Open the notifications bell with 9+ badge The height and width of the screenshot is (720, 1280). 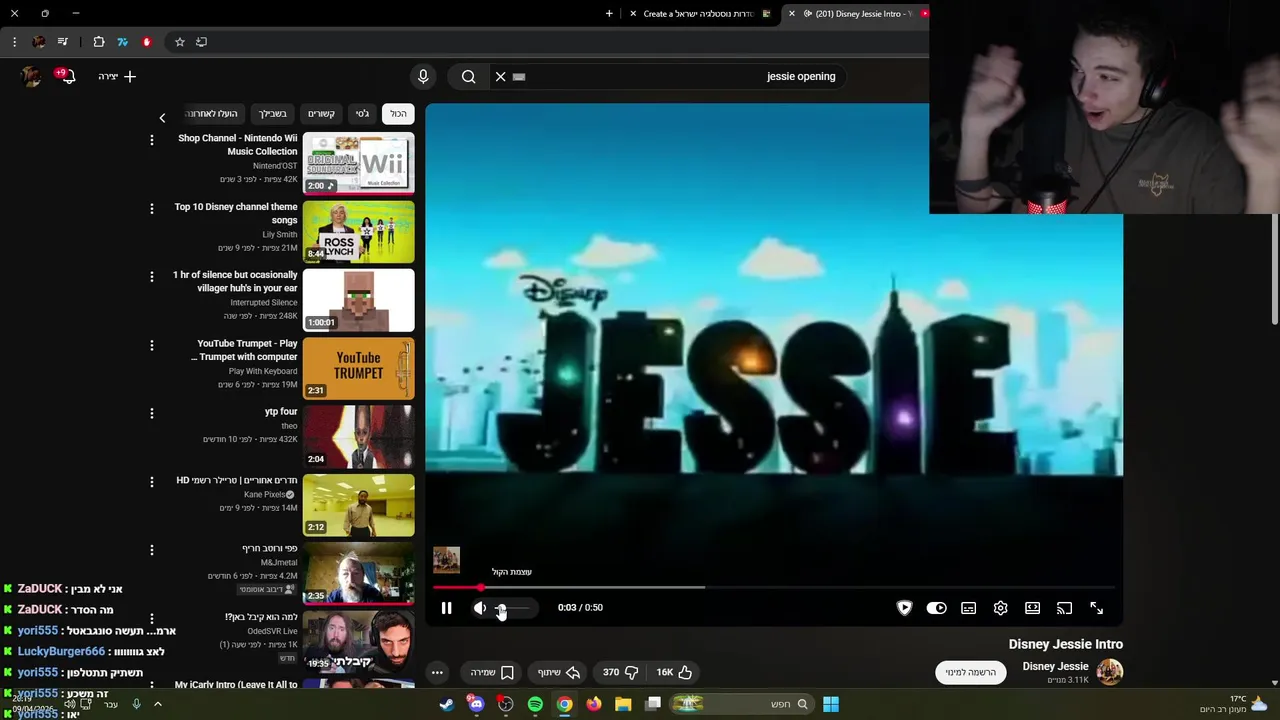tap(67, 76)
